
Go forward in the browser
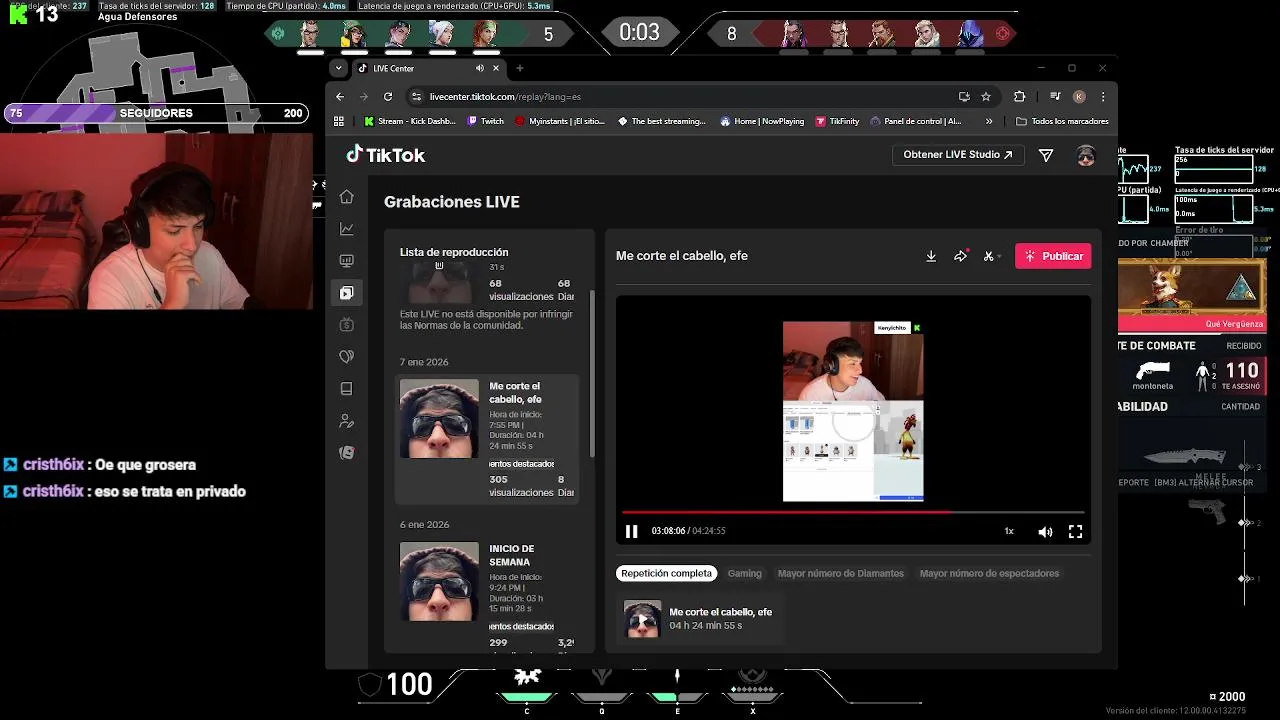[364, 97]
